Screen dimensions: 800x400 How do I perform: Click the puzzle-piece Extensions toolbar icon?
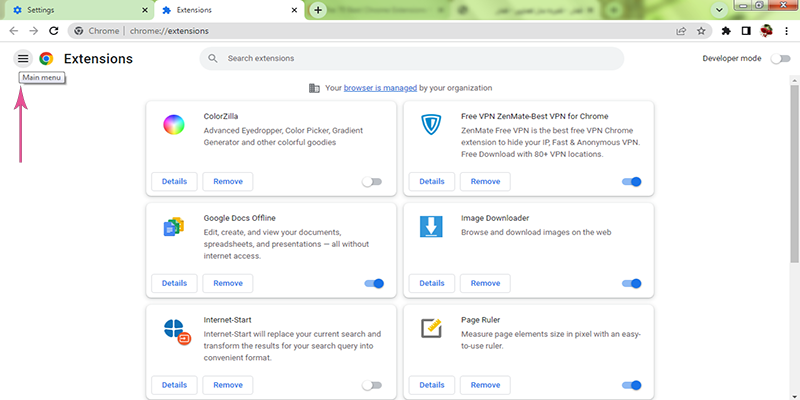[x=726, y=31]
